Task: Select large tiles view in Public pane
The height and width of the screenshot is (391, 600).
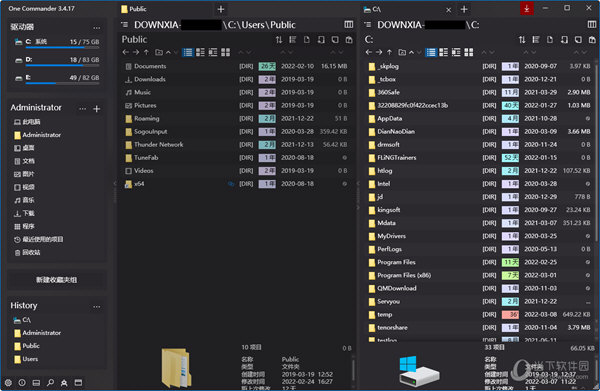Action: 225,52
